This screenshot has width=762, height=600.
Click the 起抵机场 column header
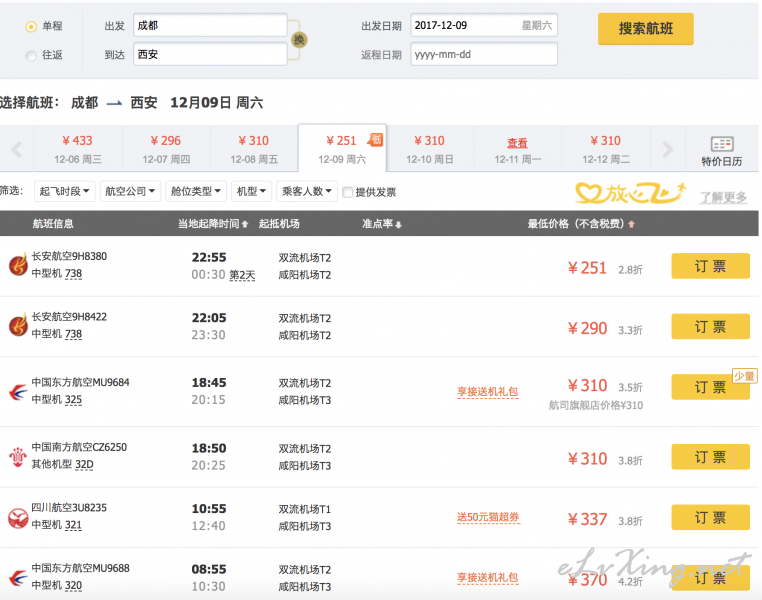(x=279, y=223)
